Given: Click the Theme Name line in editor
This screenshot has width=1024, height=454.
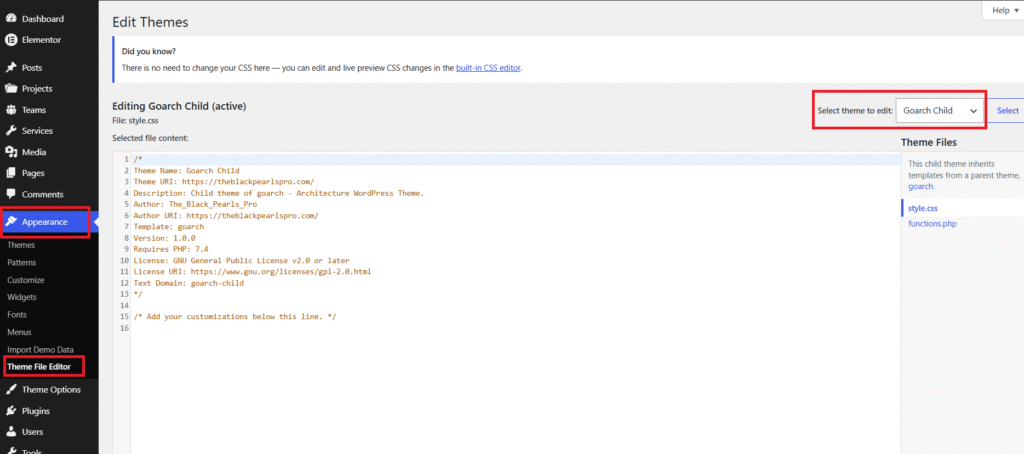Looking at the screenshot, I should pyautogui.click(x=186, y=170).
